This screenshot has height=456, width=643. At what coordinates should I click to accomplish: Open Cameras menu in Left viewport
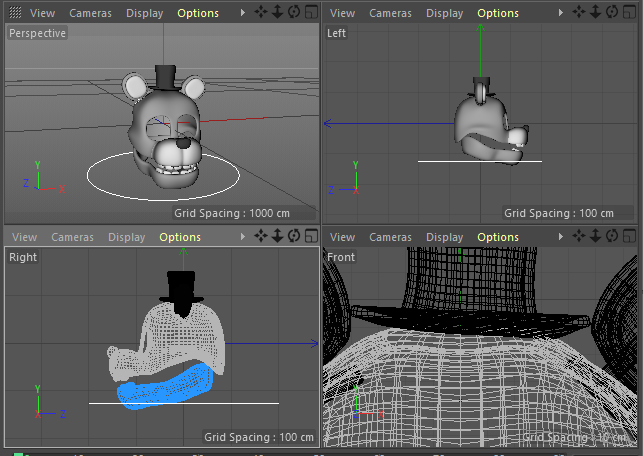[390, 13]
